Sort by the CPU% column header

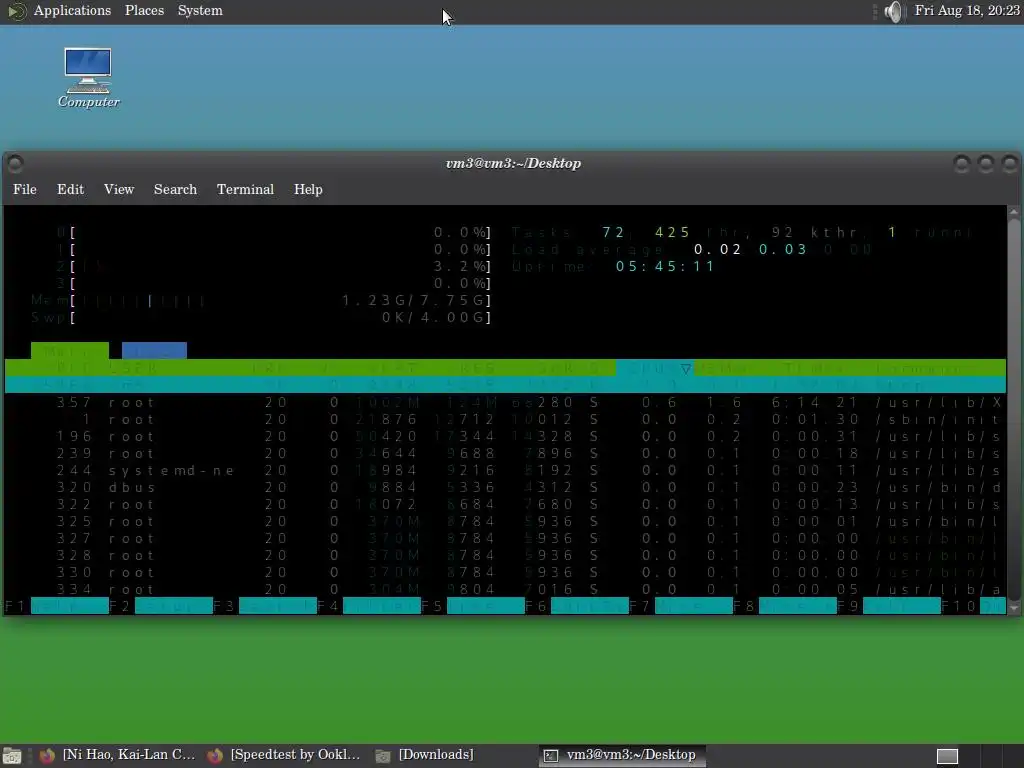pyautogui.click(x=654, y=368)
